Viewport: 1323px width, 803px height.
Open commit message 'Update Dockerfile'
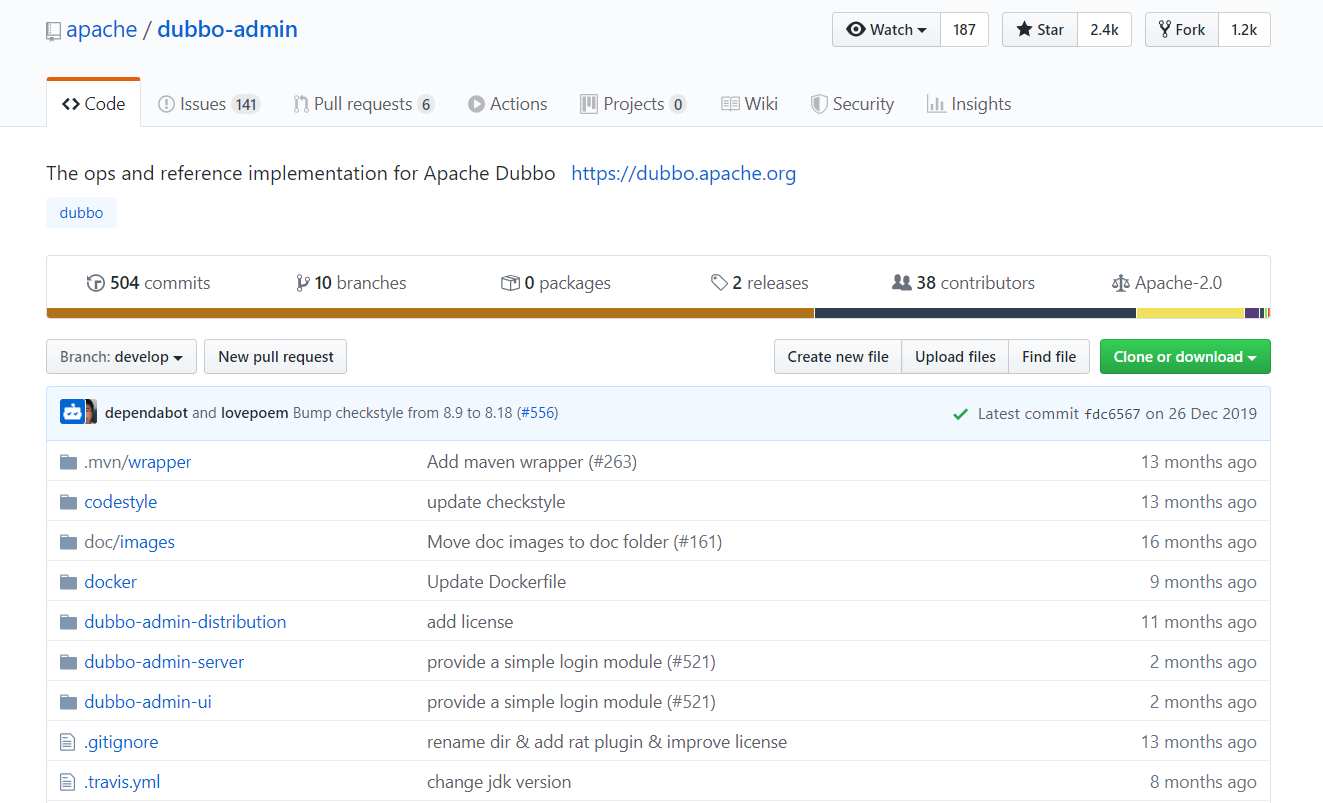(496, 582)
